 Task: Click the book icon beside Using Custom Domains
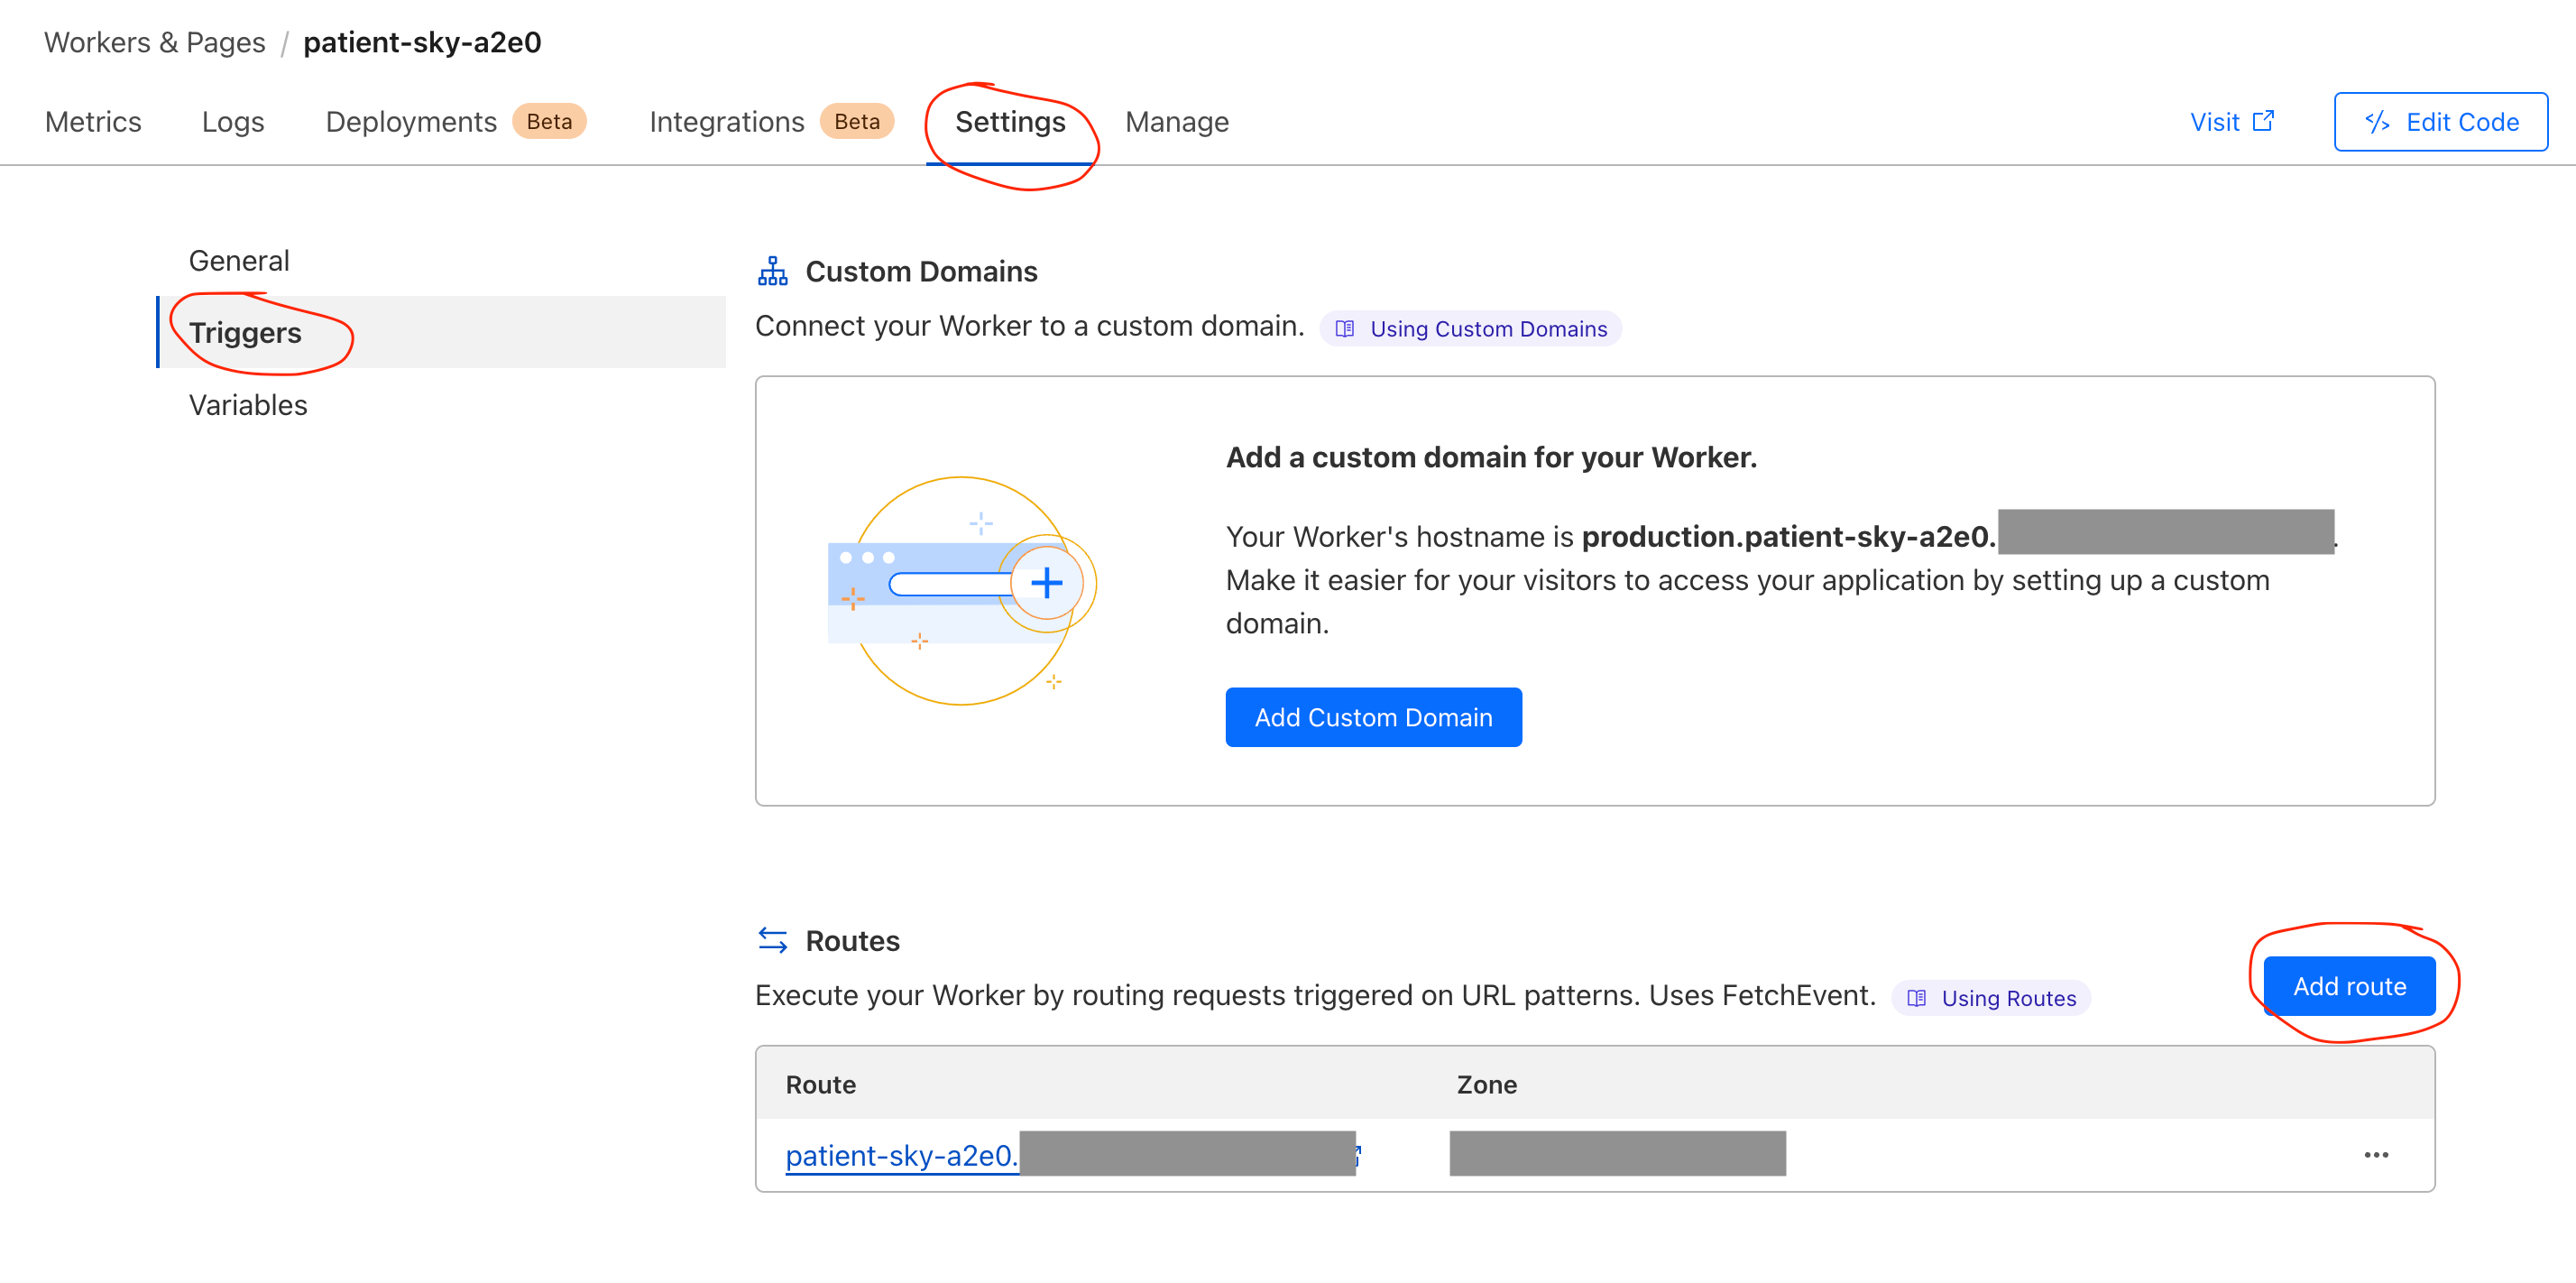pyautogui.click(x=1345, y=329)
